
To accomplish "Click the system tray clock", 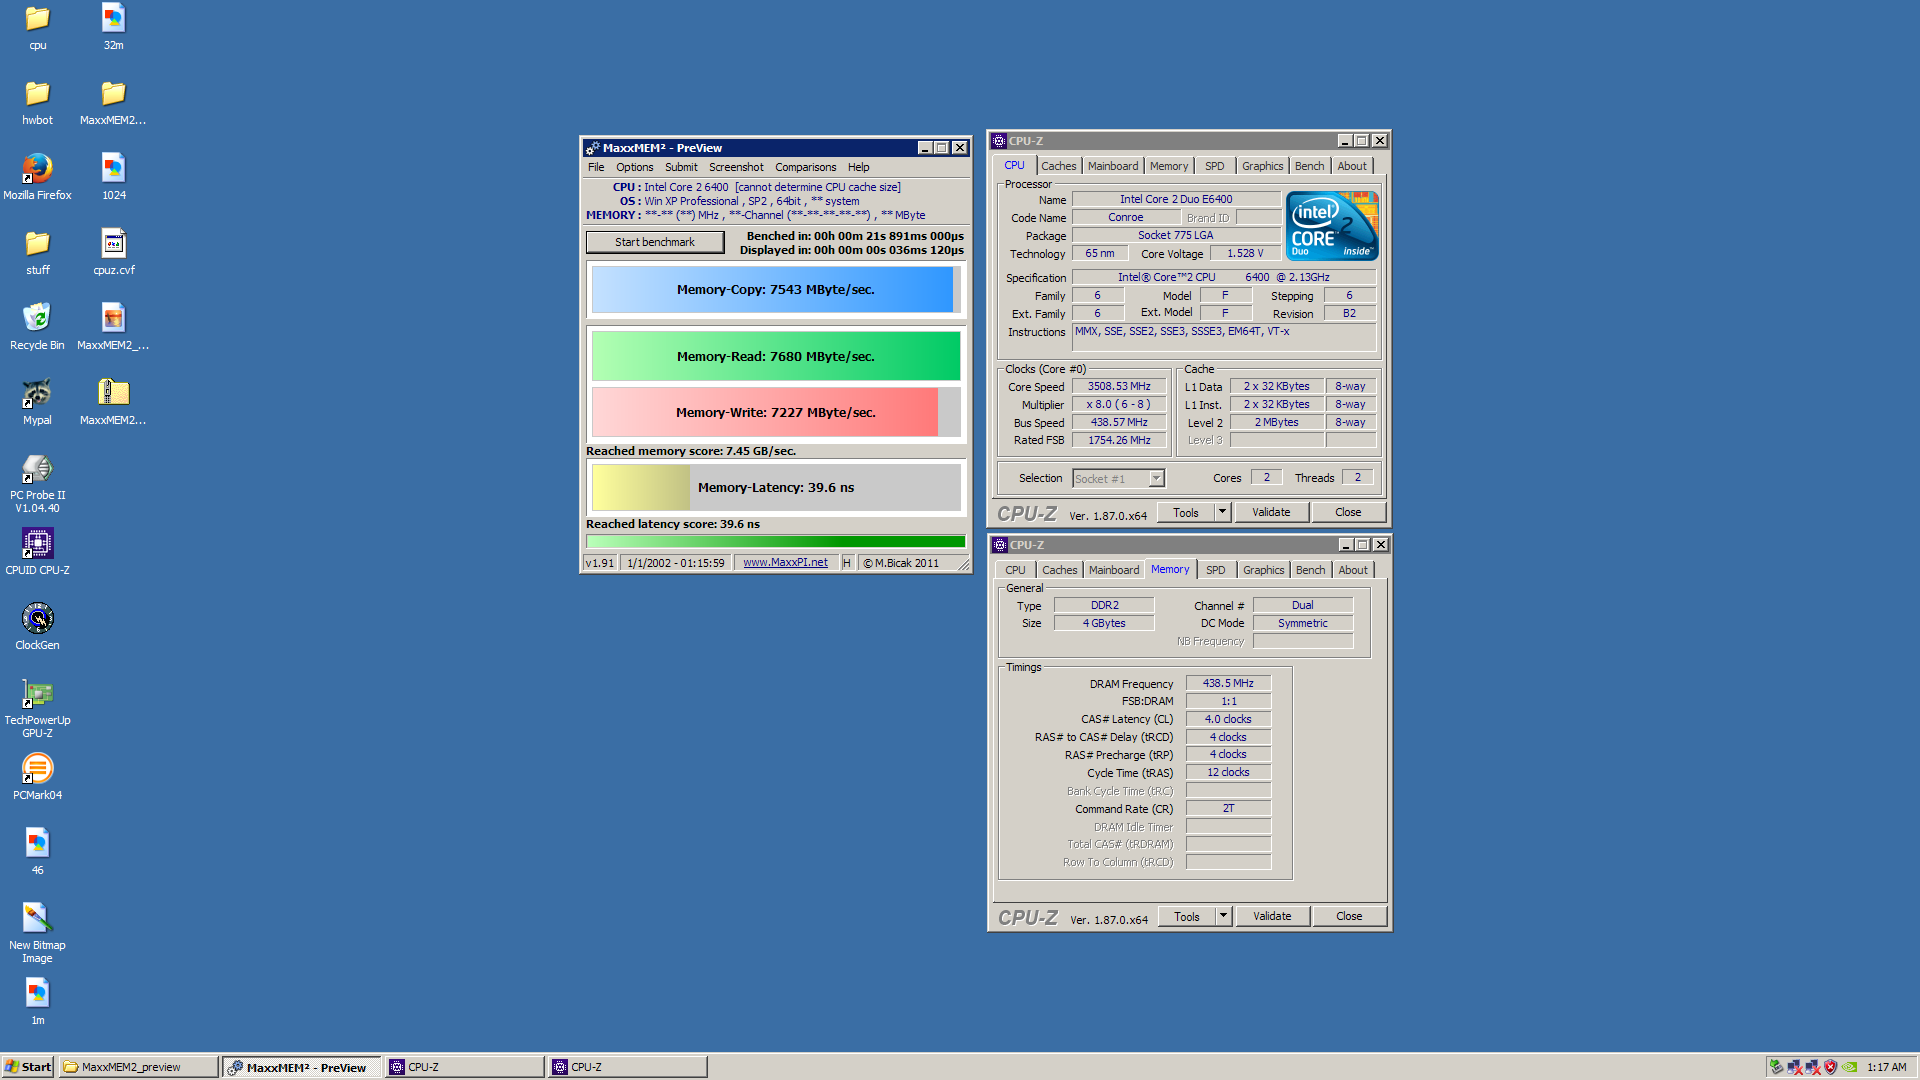I will pyautogui.click(x=1886, y=1067).
